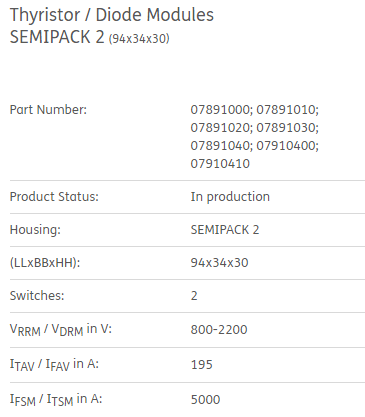
Task: Select the SEMIPACK 2 title text
Action: (57, 37)
